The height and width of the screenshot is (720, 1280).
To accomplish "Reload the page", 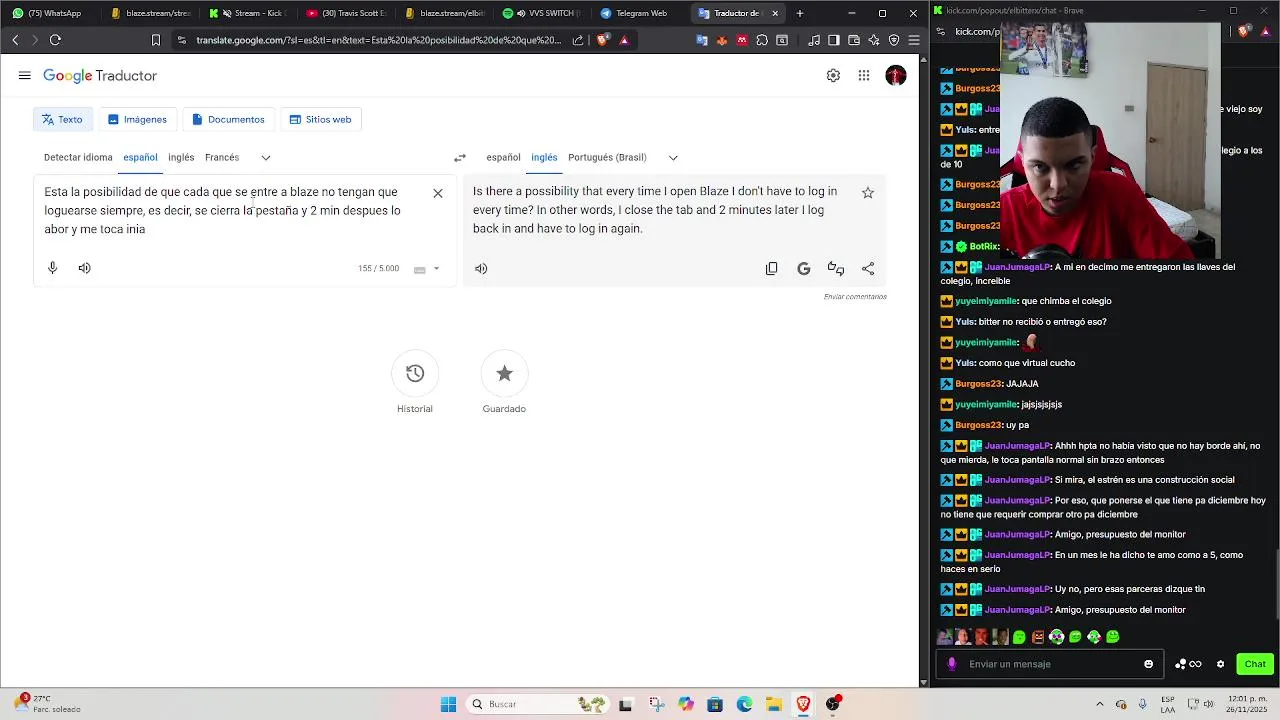I will pos(55,40).
